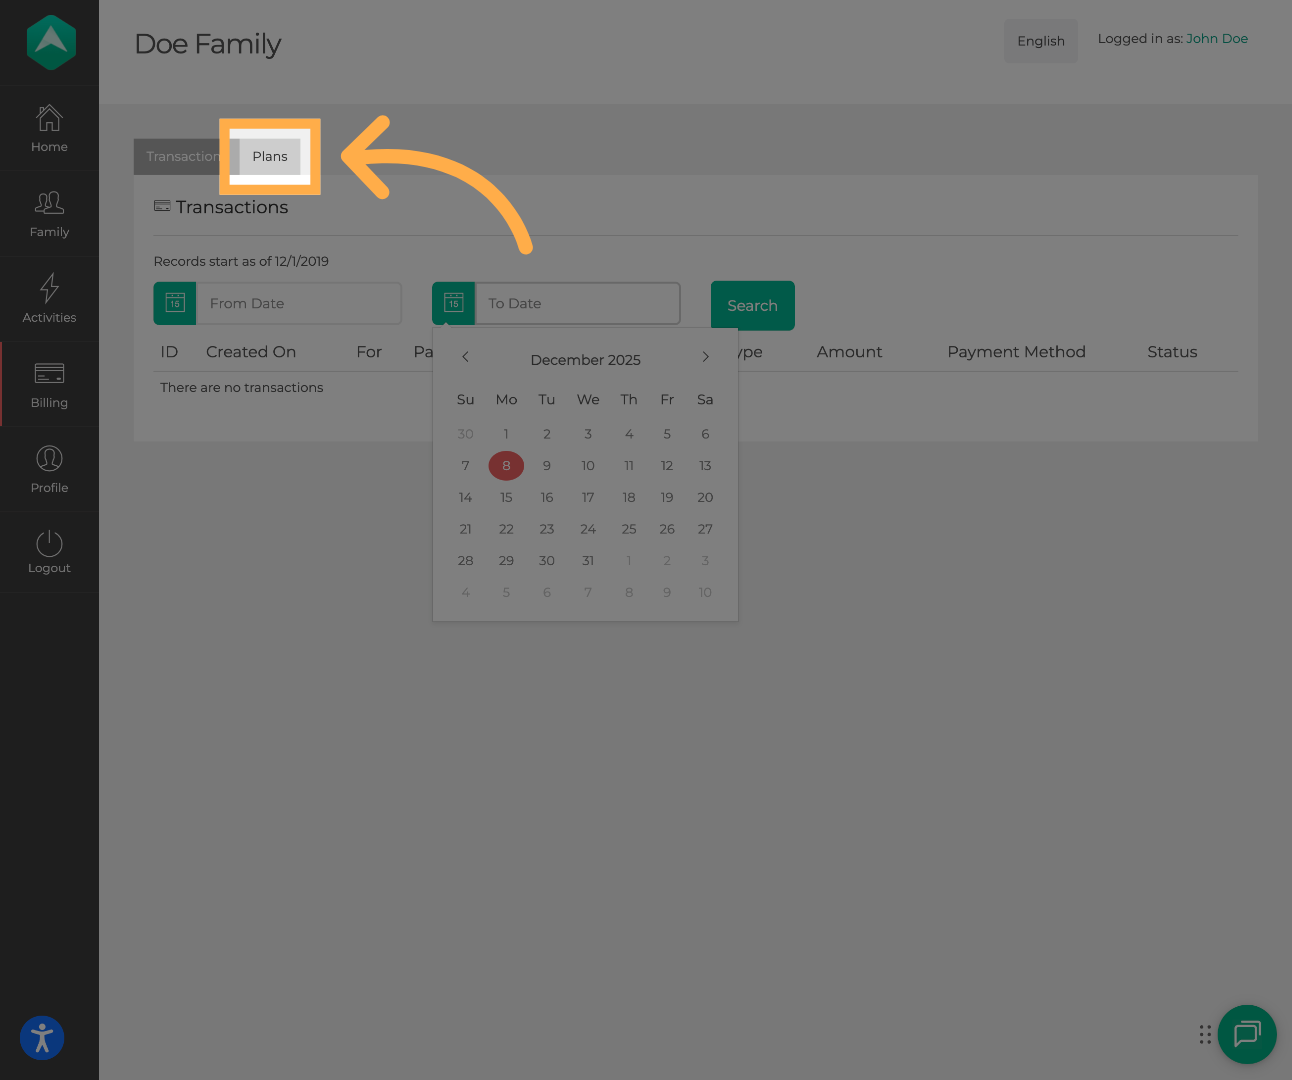
Task: Go to previous month in calendar
Action: (x=465, y=357)
